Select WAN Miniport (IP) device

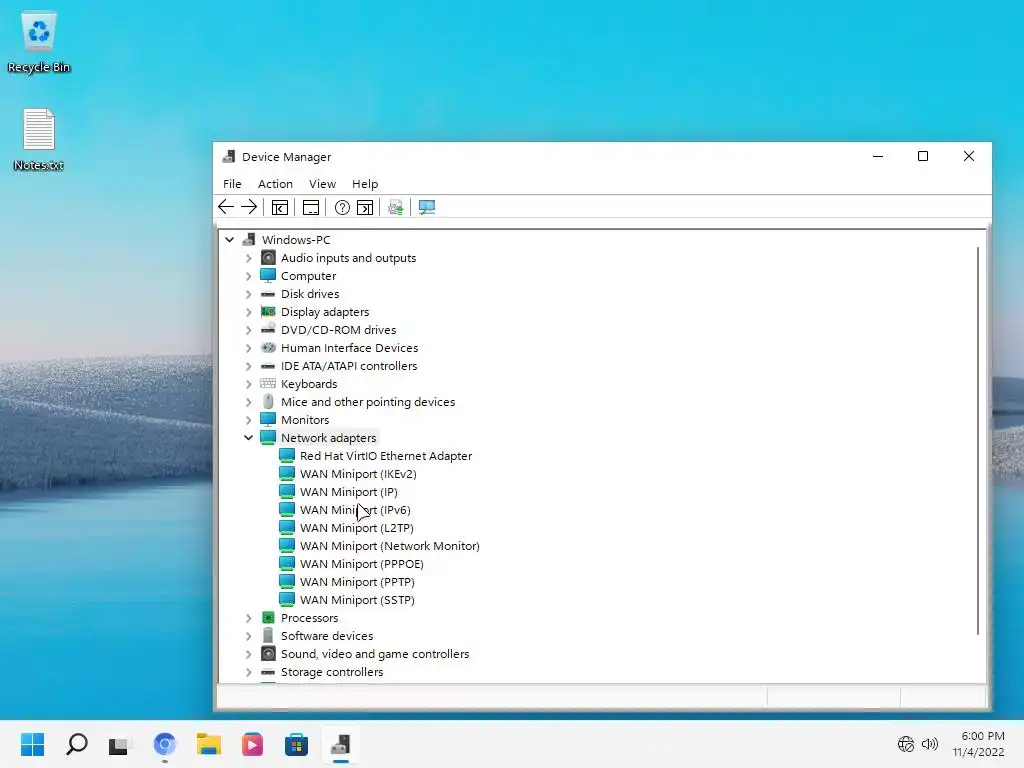349,492
